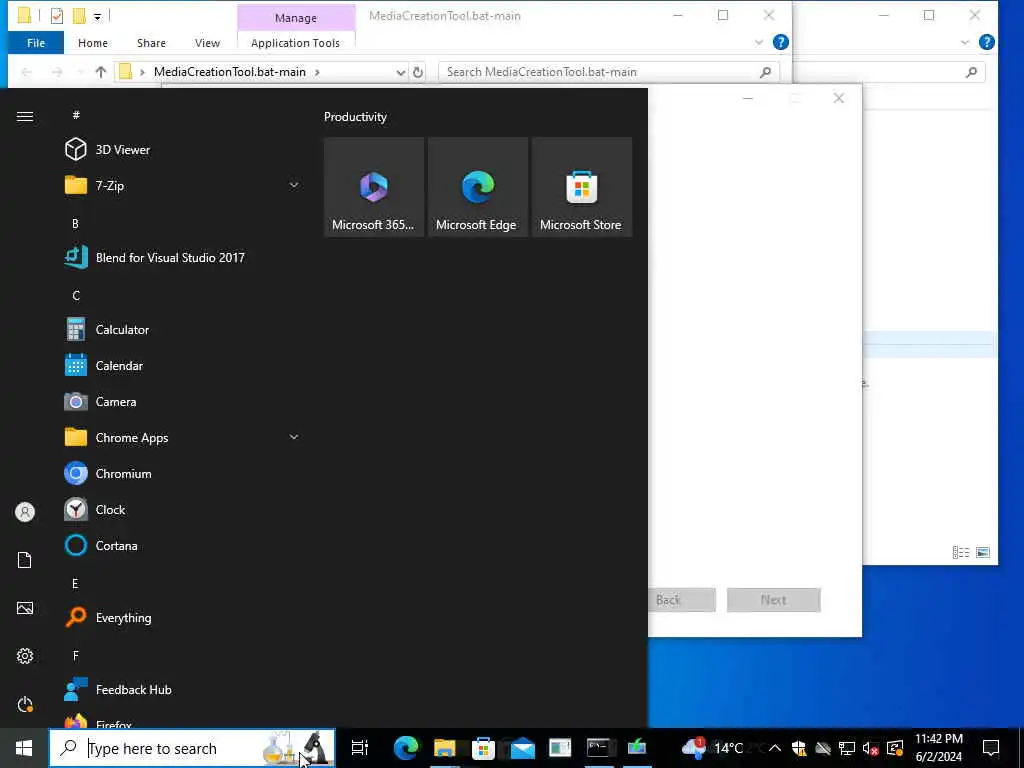Switch to large icons view in background window
The width and height of the screenshot is (1024, 768).
(x=983, y=552)
